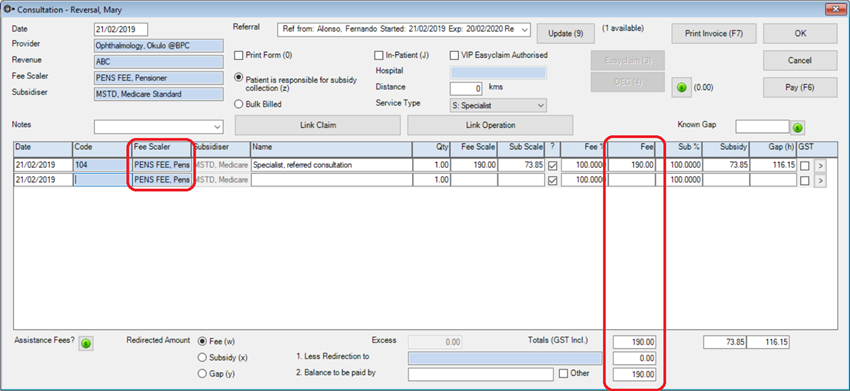850x391 pixels.
Task: Enable VIP Easyclaim Authorised checkbox
Action: (x=455, y=55)
